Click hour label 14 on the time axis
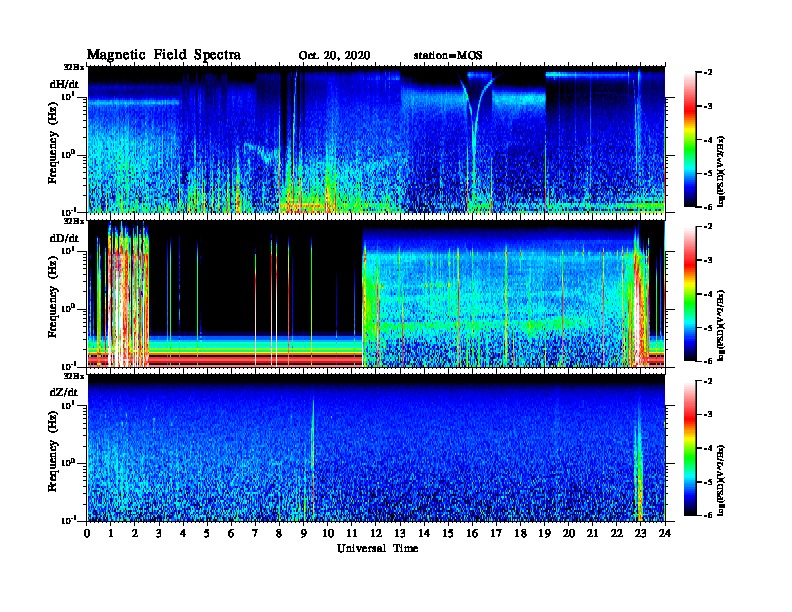This screenshot has height=612, width=792. (424, 533)
